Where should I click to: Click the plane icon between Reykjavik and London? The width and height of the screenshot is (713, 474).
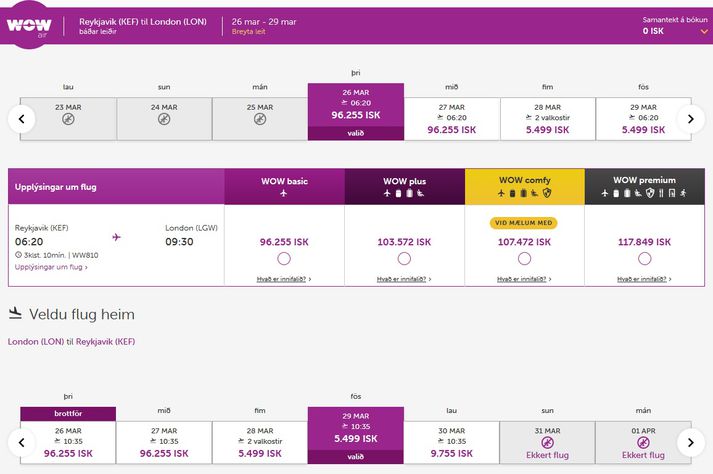tap(117, 237)
